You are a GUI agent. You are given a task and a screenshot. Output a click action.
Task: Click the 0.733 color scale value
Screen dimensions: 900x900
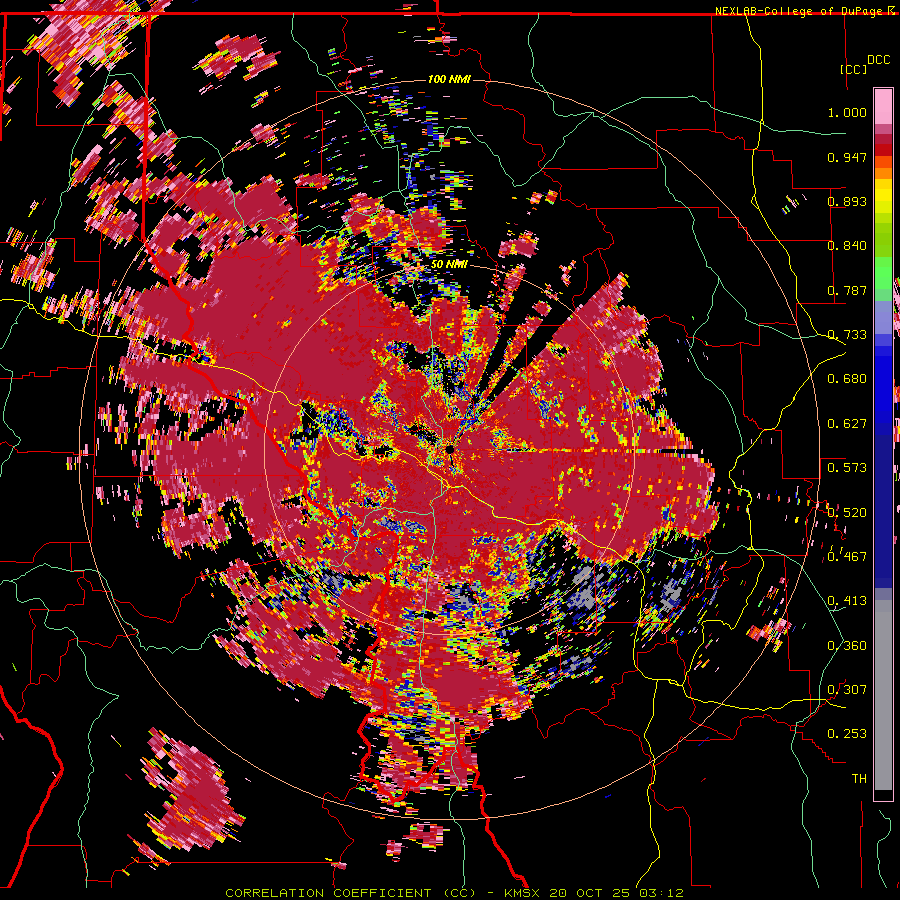(847, 335)
